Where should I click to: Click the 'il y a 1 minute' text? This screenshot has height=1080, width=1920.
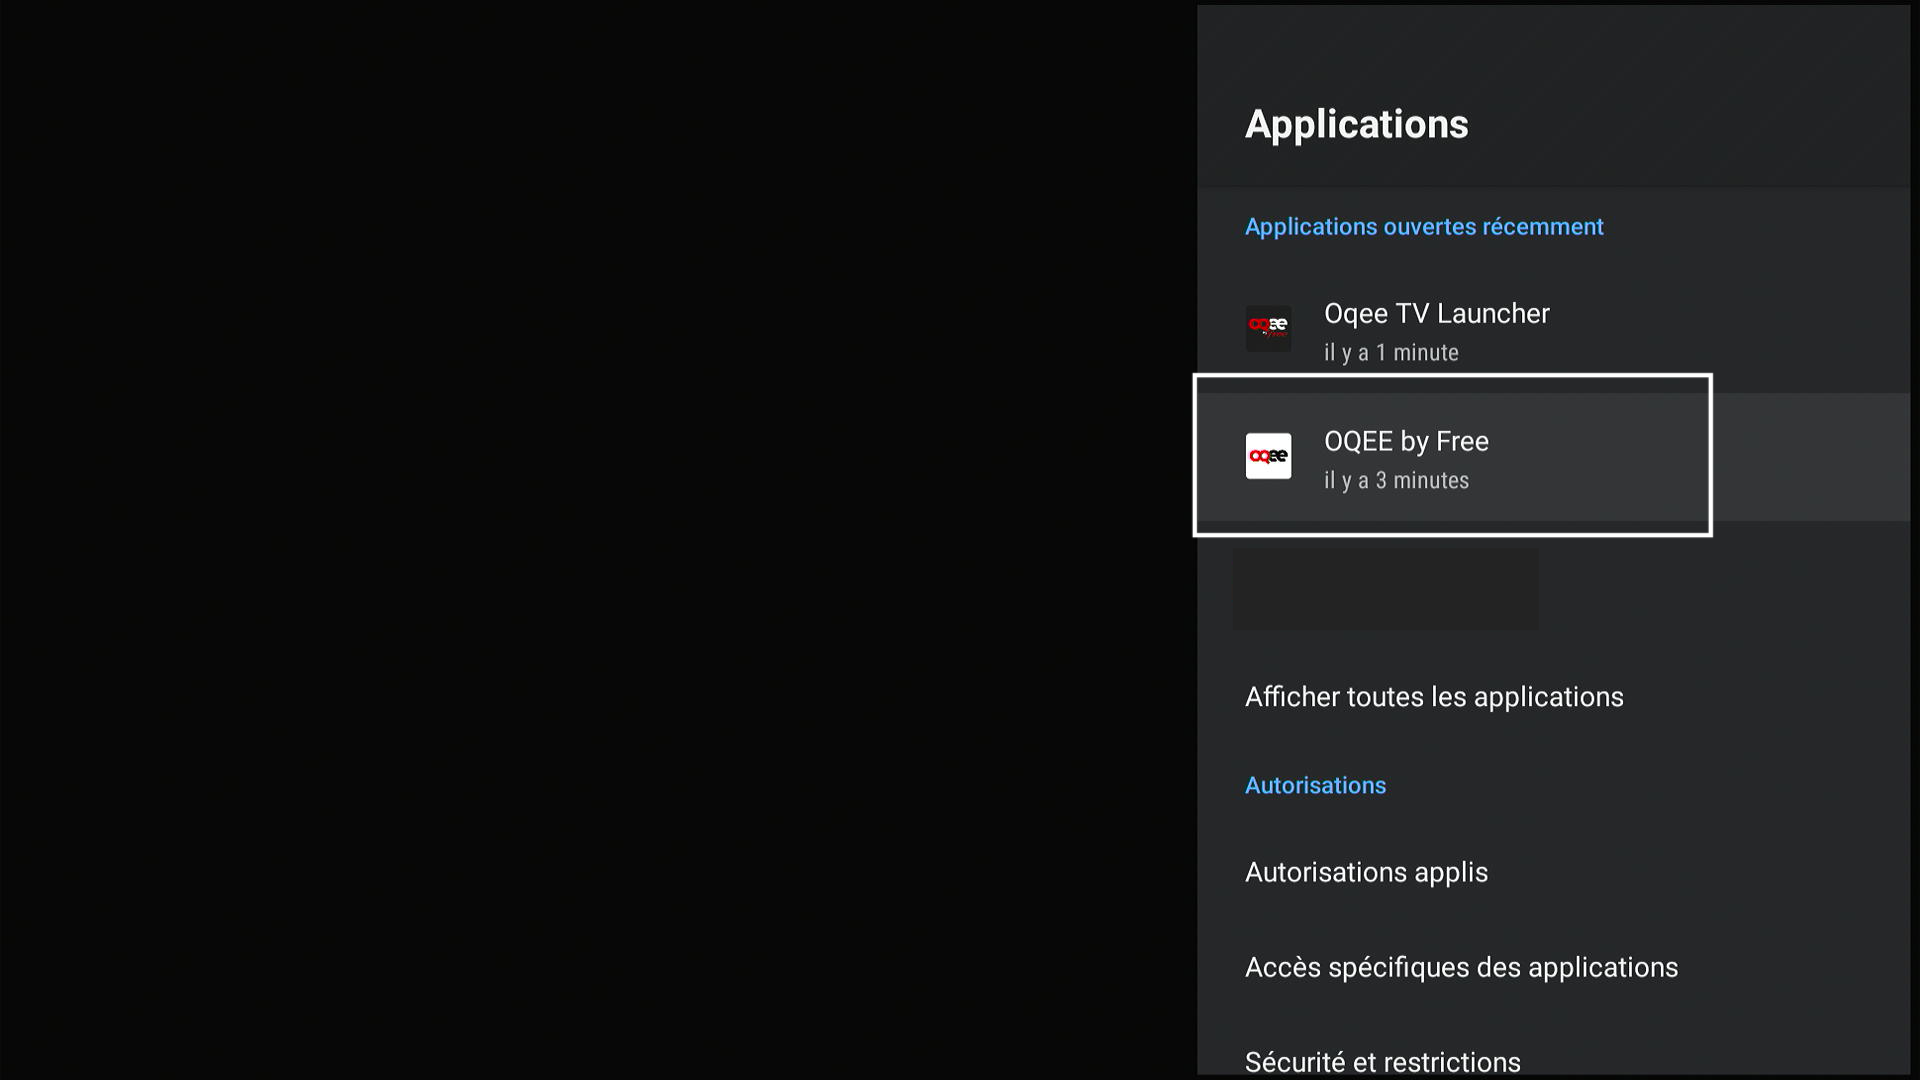pyautogui.click(x=1391, y=352)
